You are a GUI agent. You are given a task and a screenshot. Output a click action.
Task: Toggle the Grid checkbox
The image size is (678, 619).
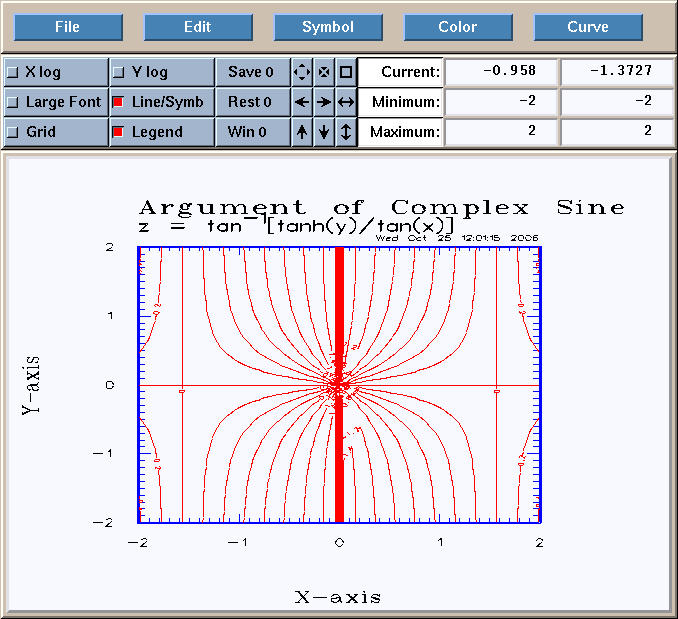12,132
